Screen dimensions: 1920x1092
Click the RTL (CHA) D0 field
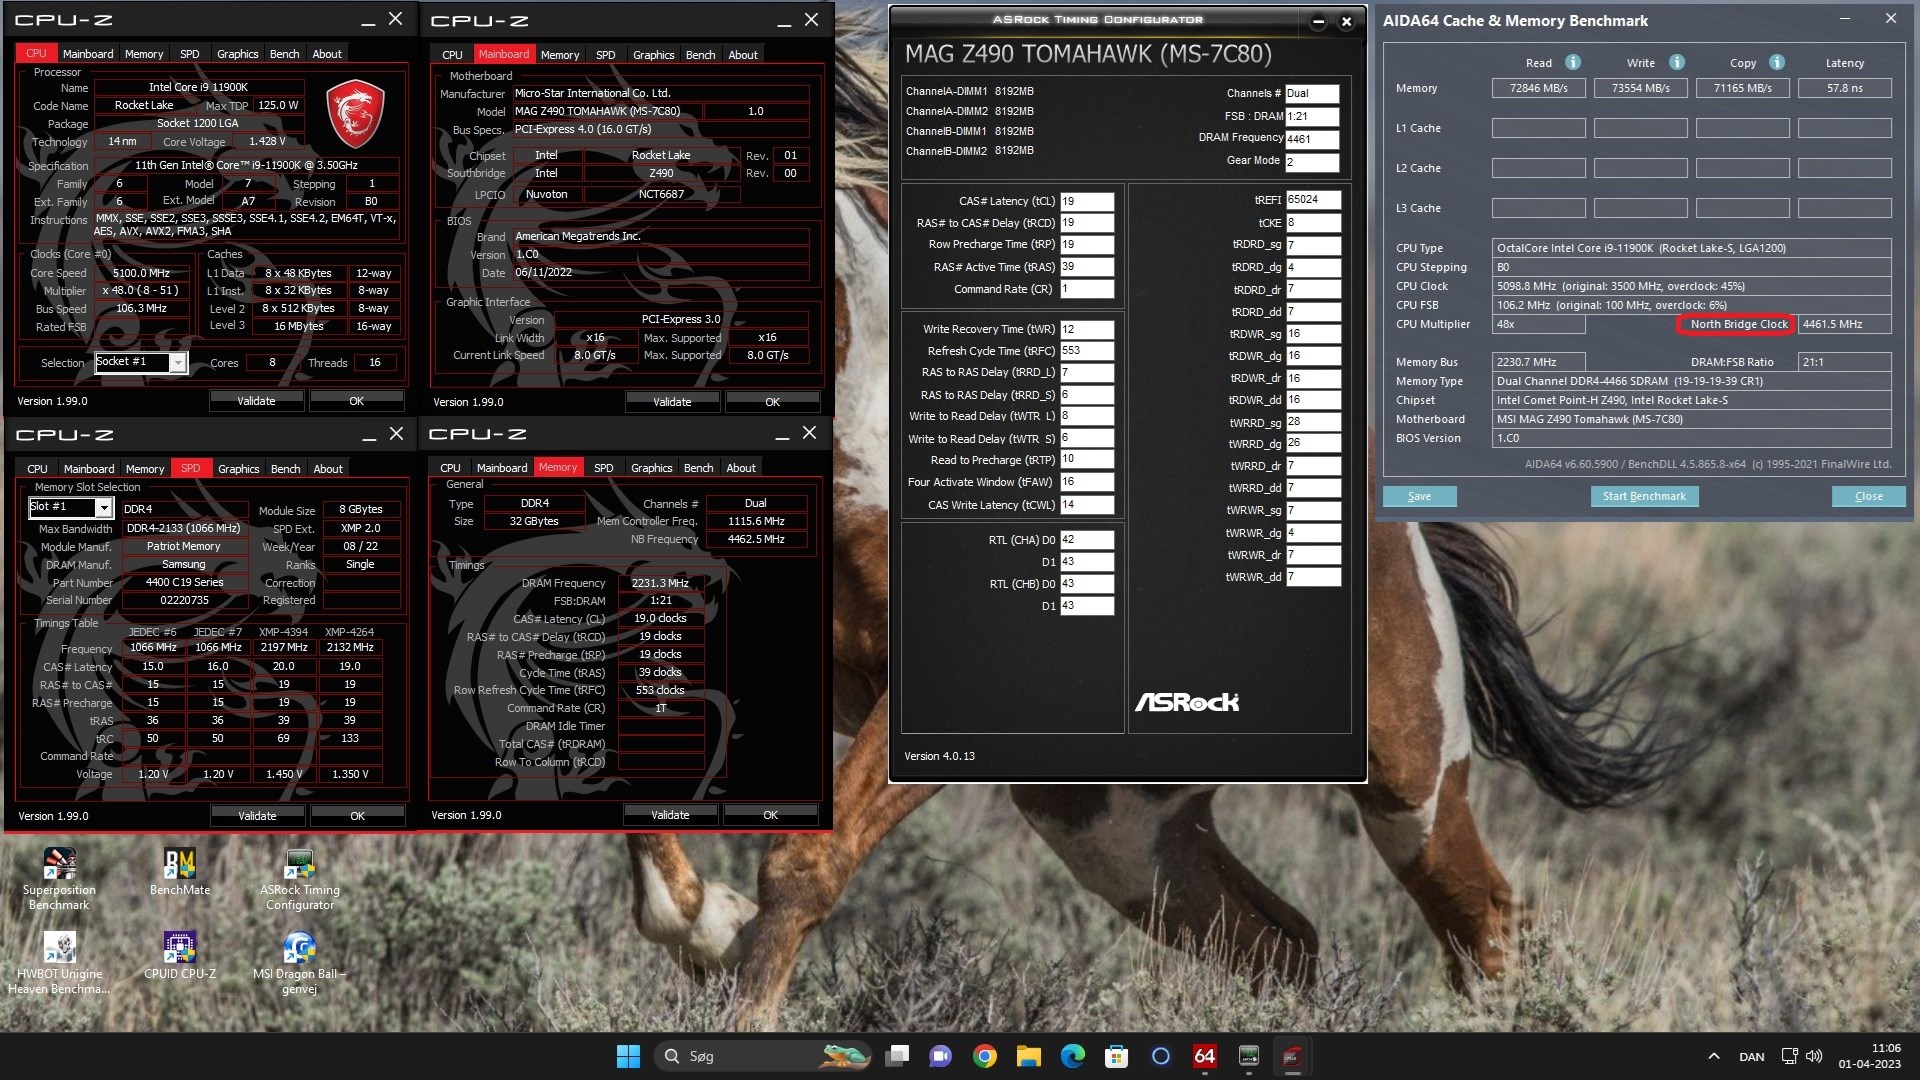(1087, 539)
